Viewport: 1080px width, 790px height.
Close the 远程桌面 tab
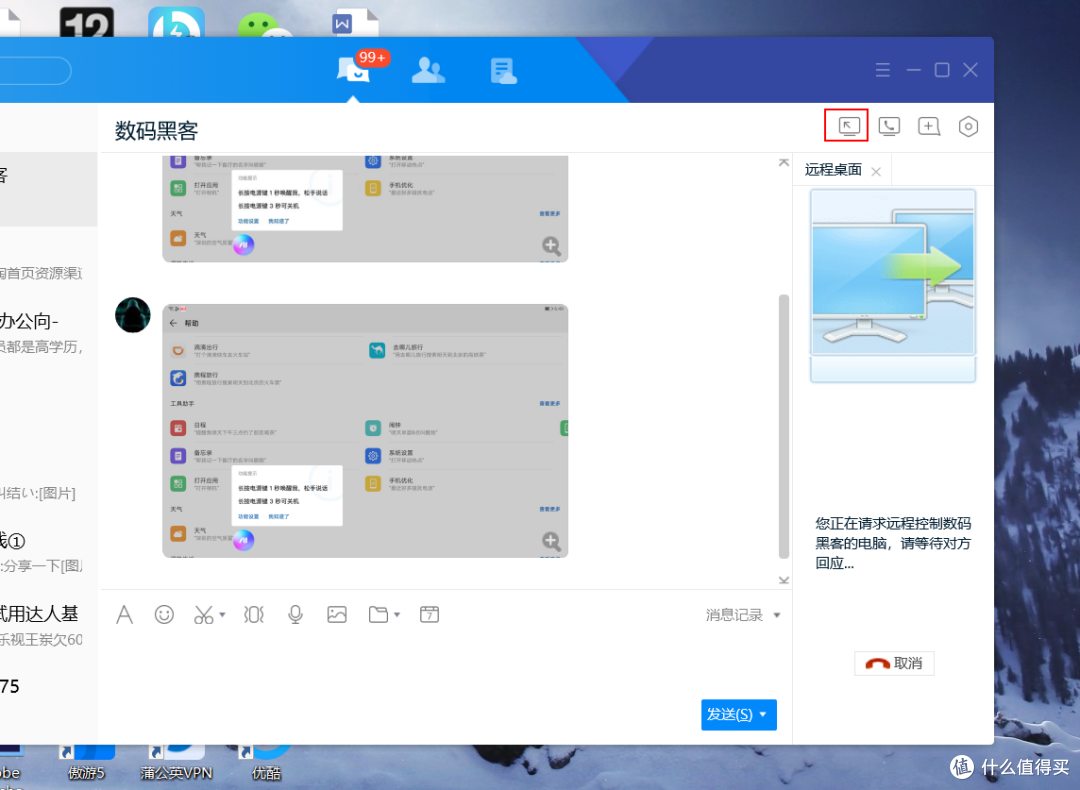(876, 171)
